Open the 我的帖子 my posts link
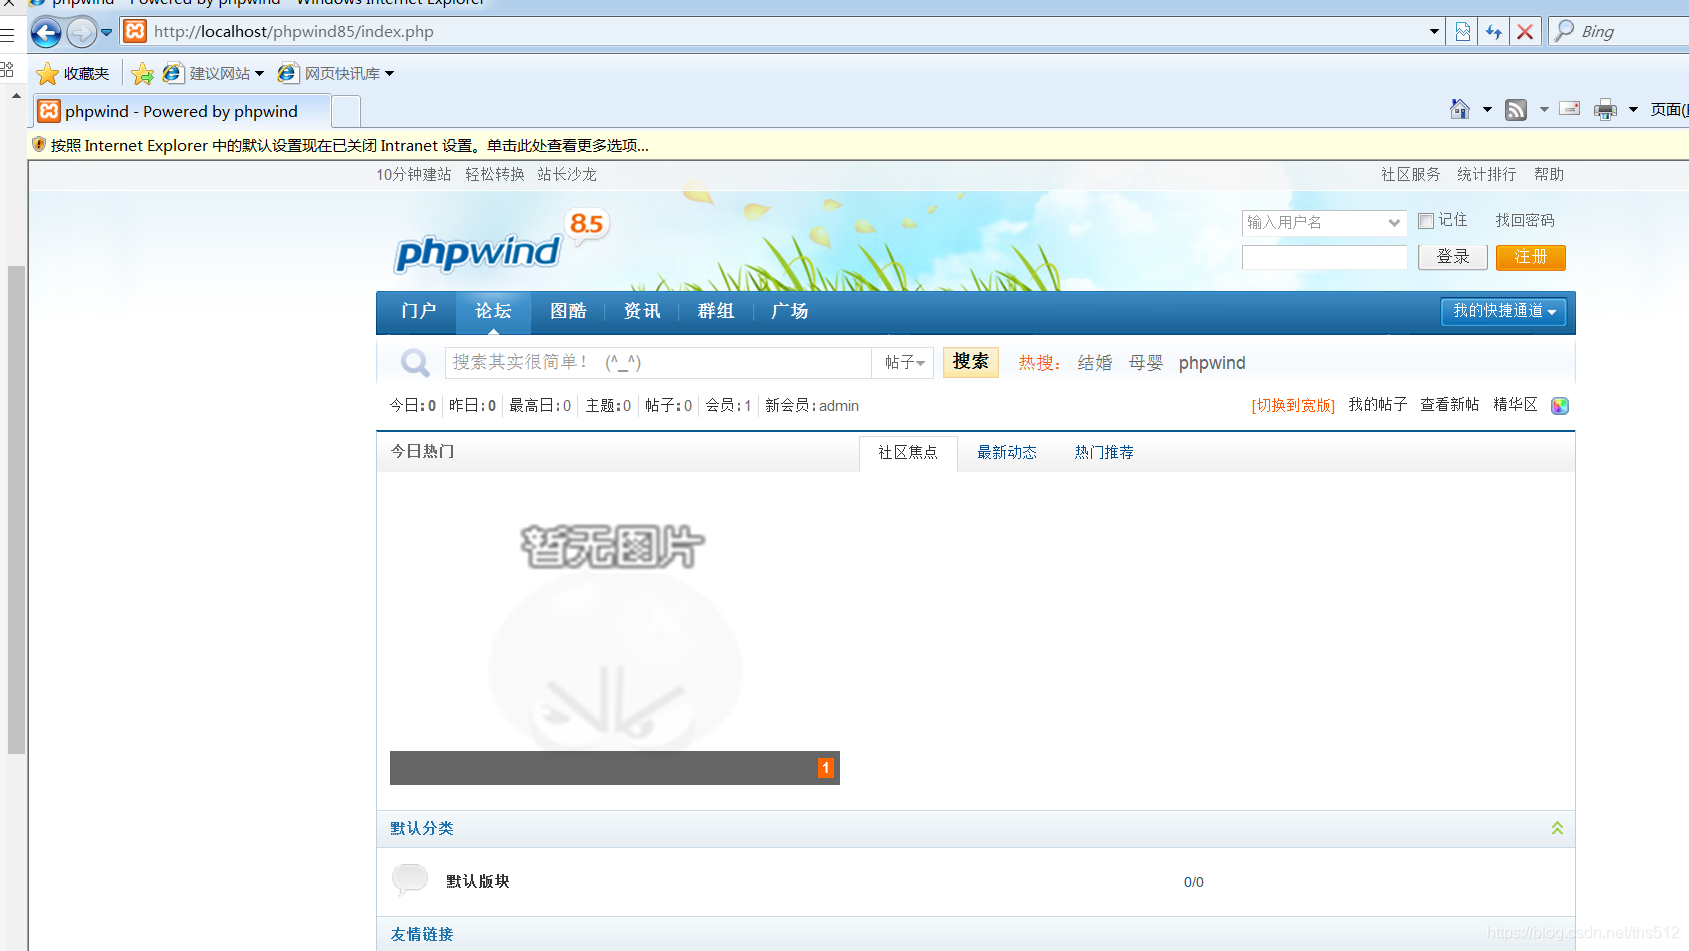 1378,404
